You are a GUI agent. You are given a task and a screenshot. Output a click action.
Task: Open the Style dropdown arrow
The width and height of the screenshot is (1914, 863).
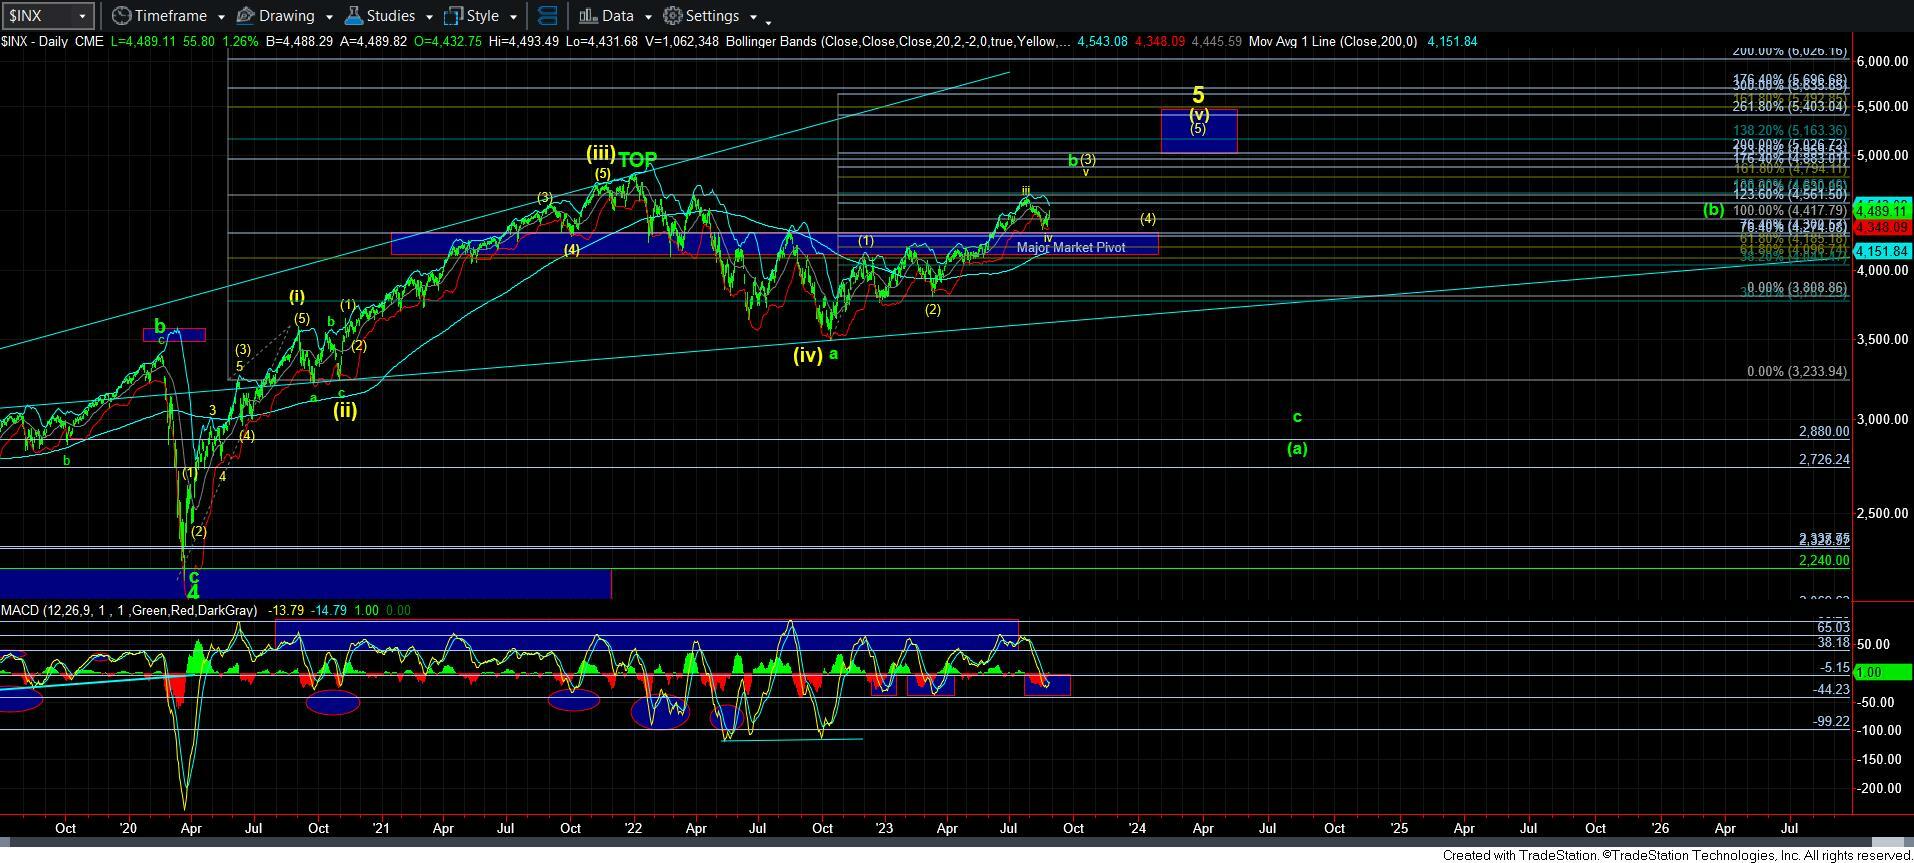click(513, 17)
